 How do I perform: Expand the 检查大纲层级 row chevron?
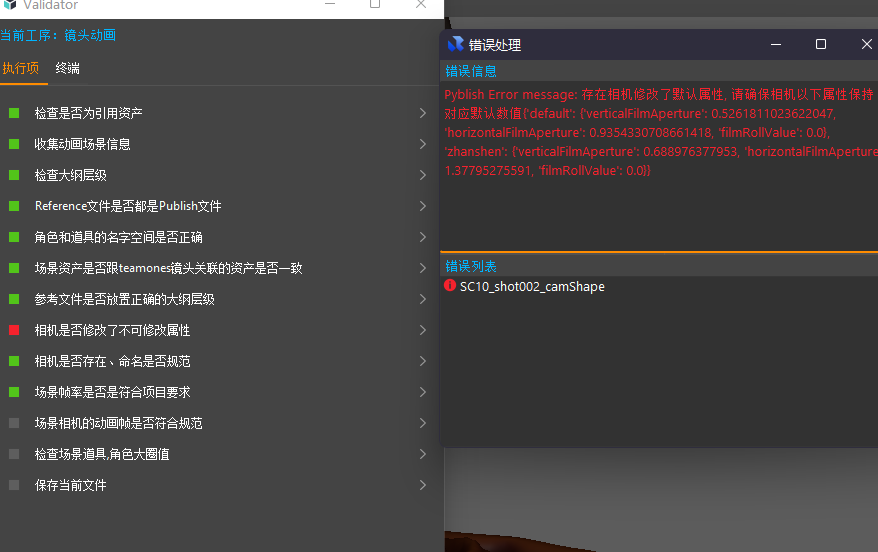tap(423, 175)
